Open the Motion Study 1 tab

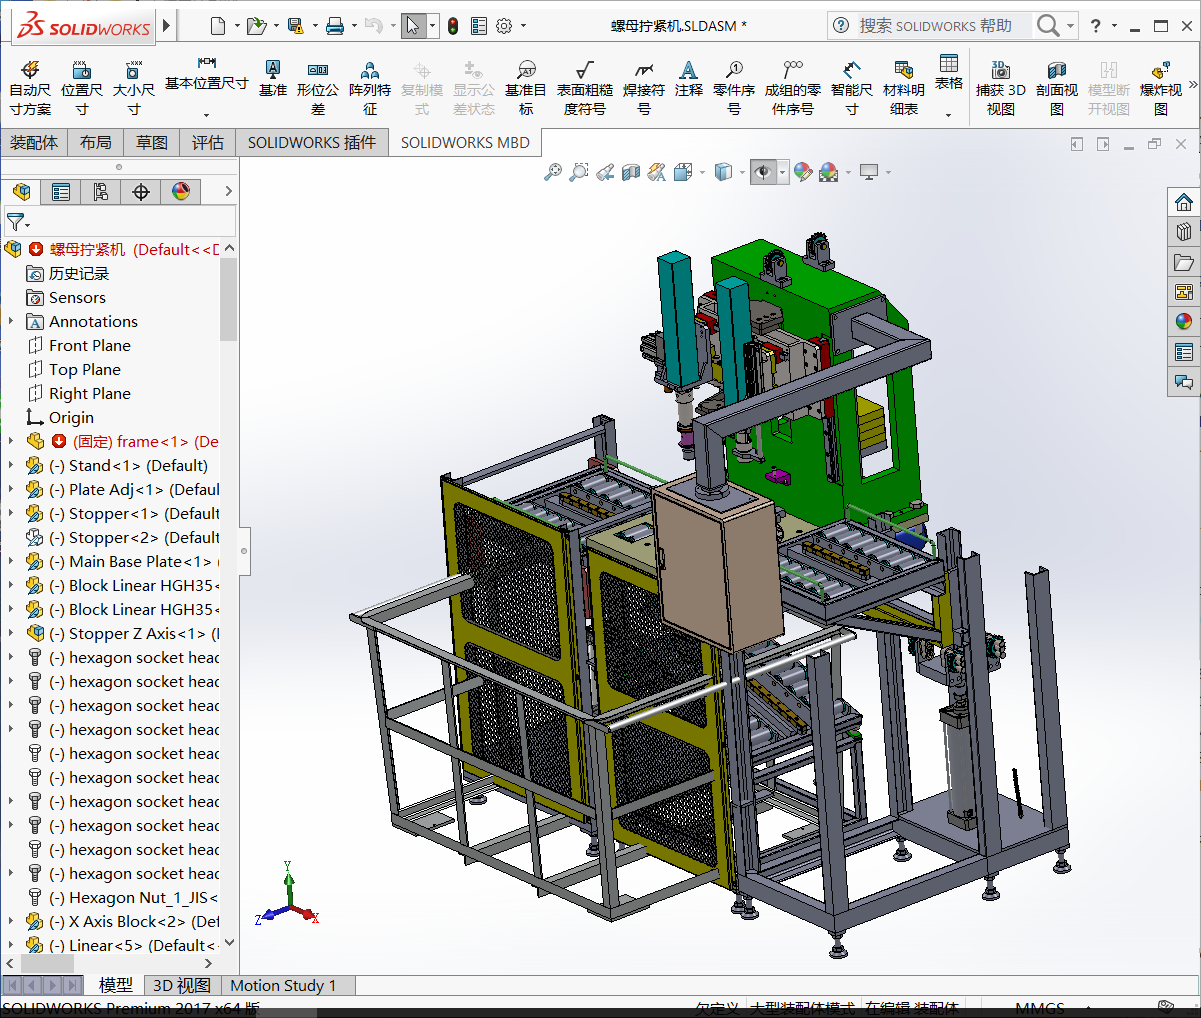pyautogui.click(x=283, y=985)
